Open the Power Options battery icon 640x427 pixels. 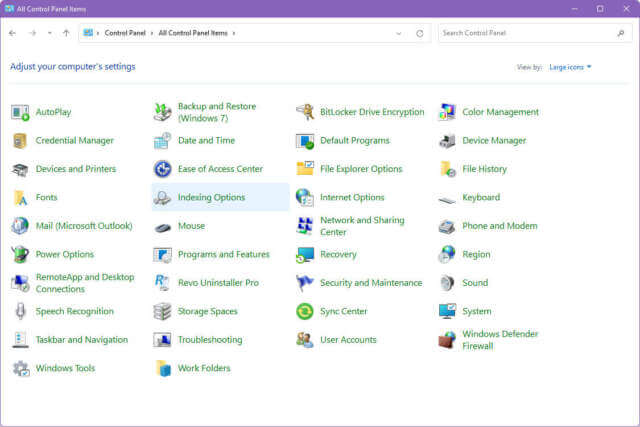(20, 254)
